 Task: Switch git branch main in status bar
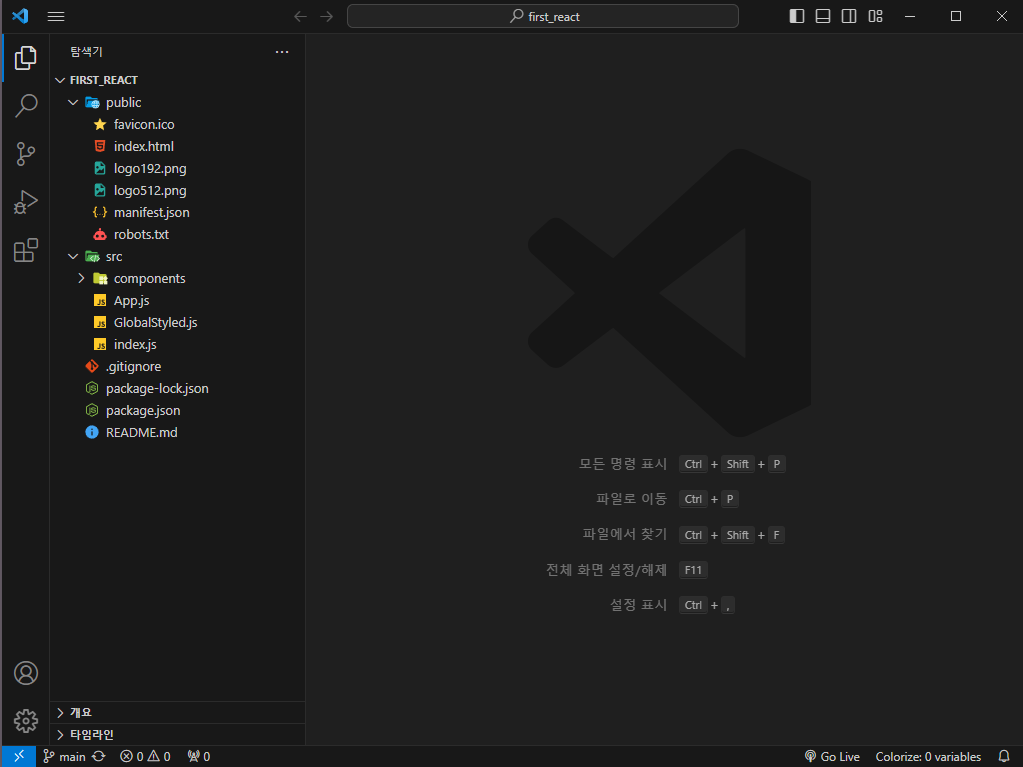coord(65,757)
